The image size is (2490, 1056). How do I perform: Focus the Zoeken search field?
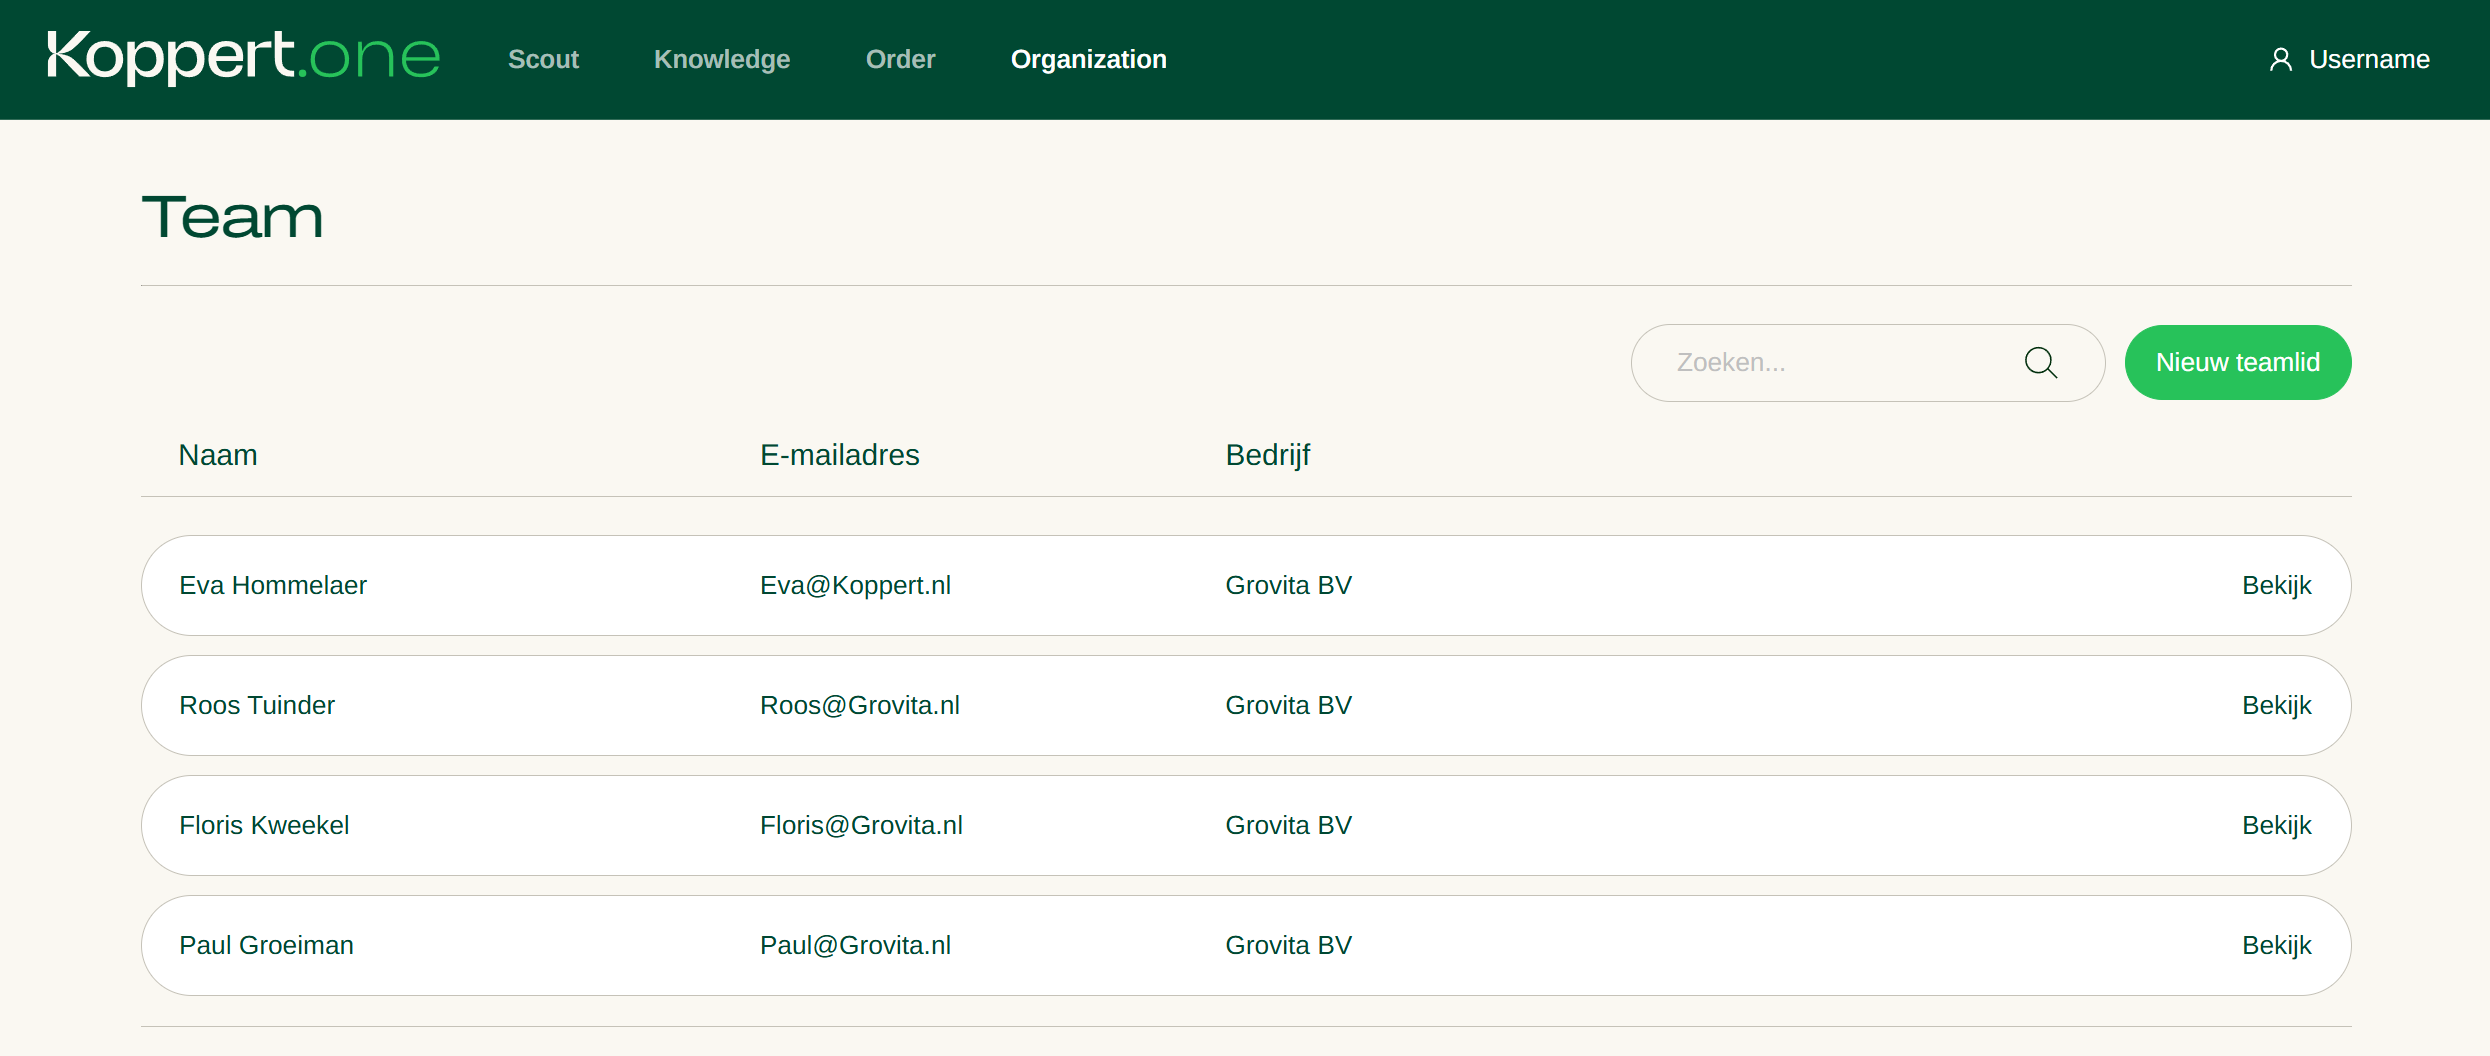[x=1867, y=363]
